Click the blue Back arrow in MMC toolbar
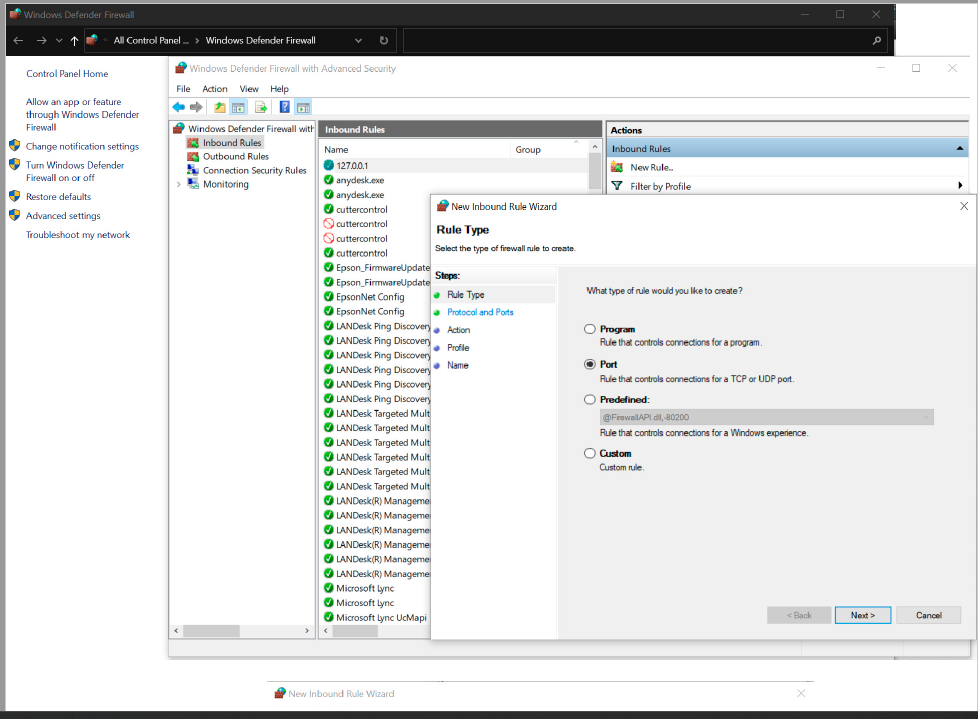The width and height of the screenshot is (978, 719). pyautogui.click(x=178, y=107)
